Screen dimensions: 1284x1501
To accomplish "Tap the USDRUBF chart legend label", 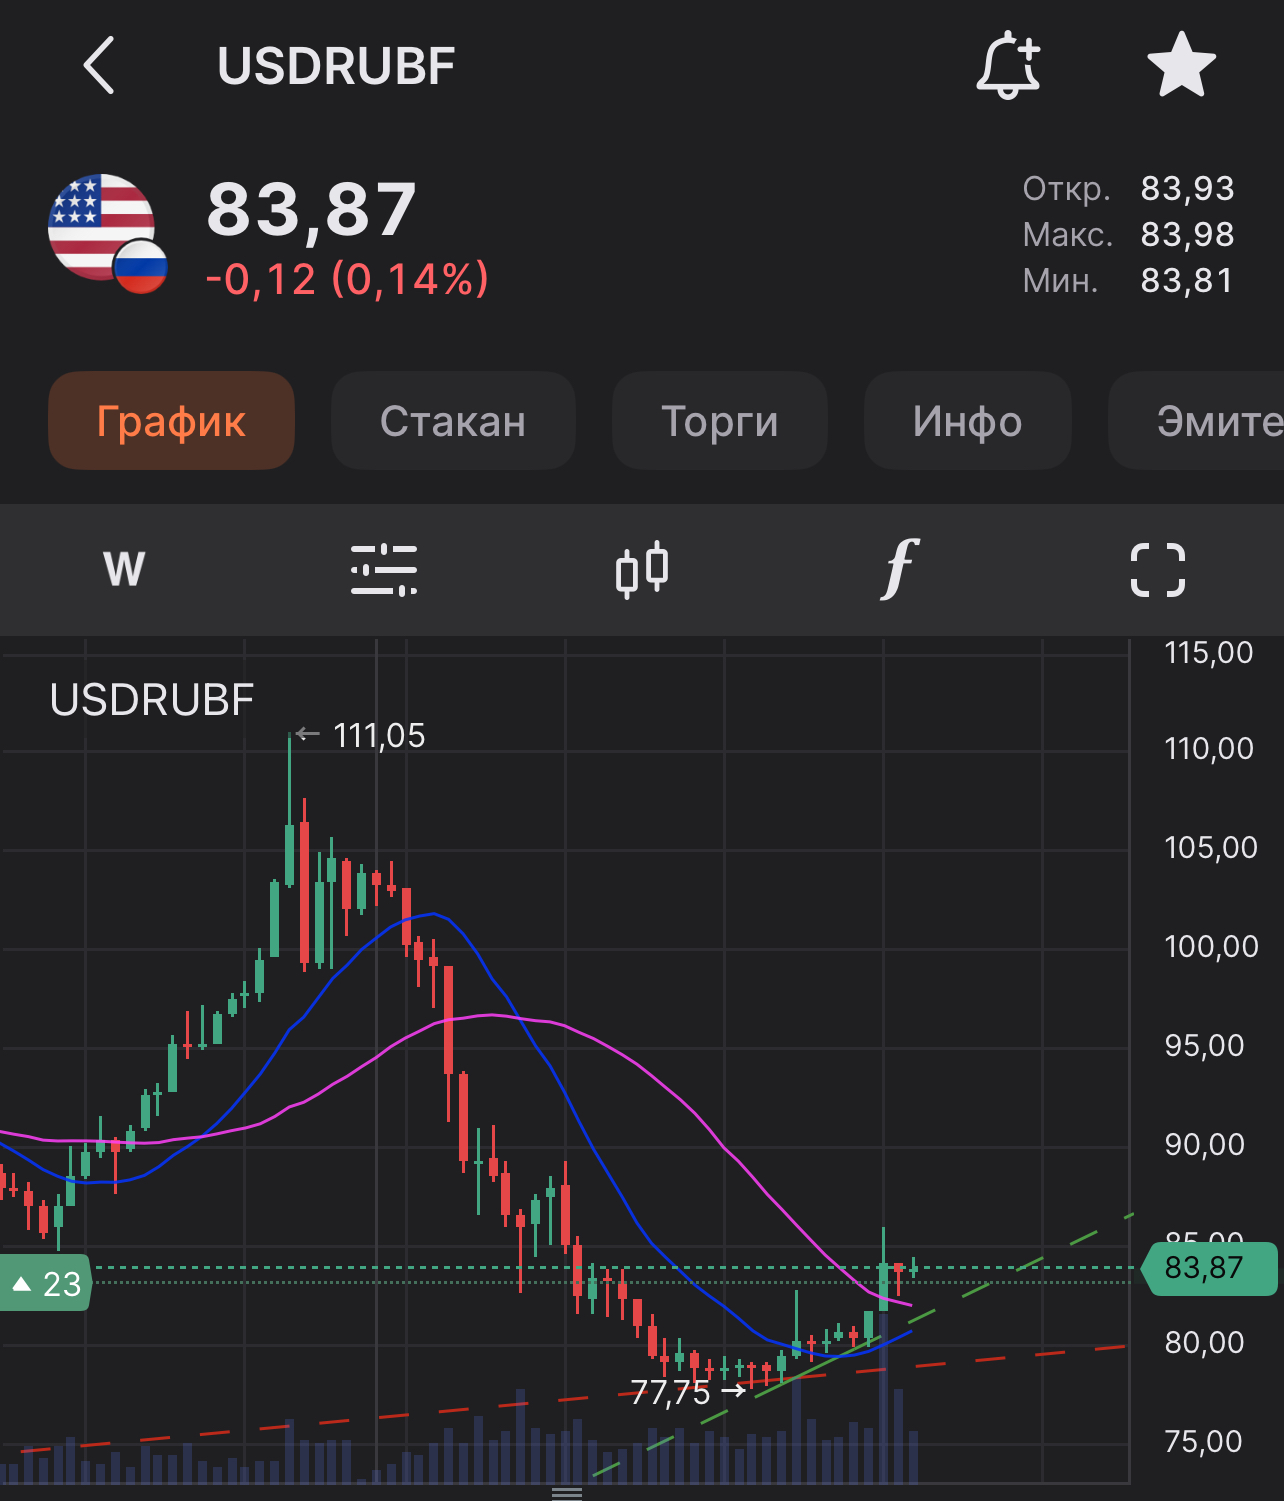I will pos(152,700).
